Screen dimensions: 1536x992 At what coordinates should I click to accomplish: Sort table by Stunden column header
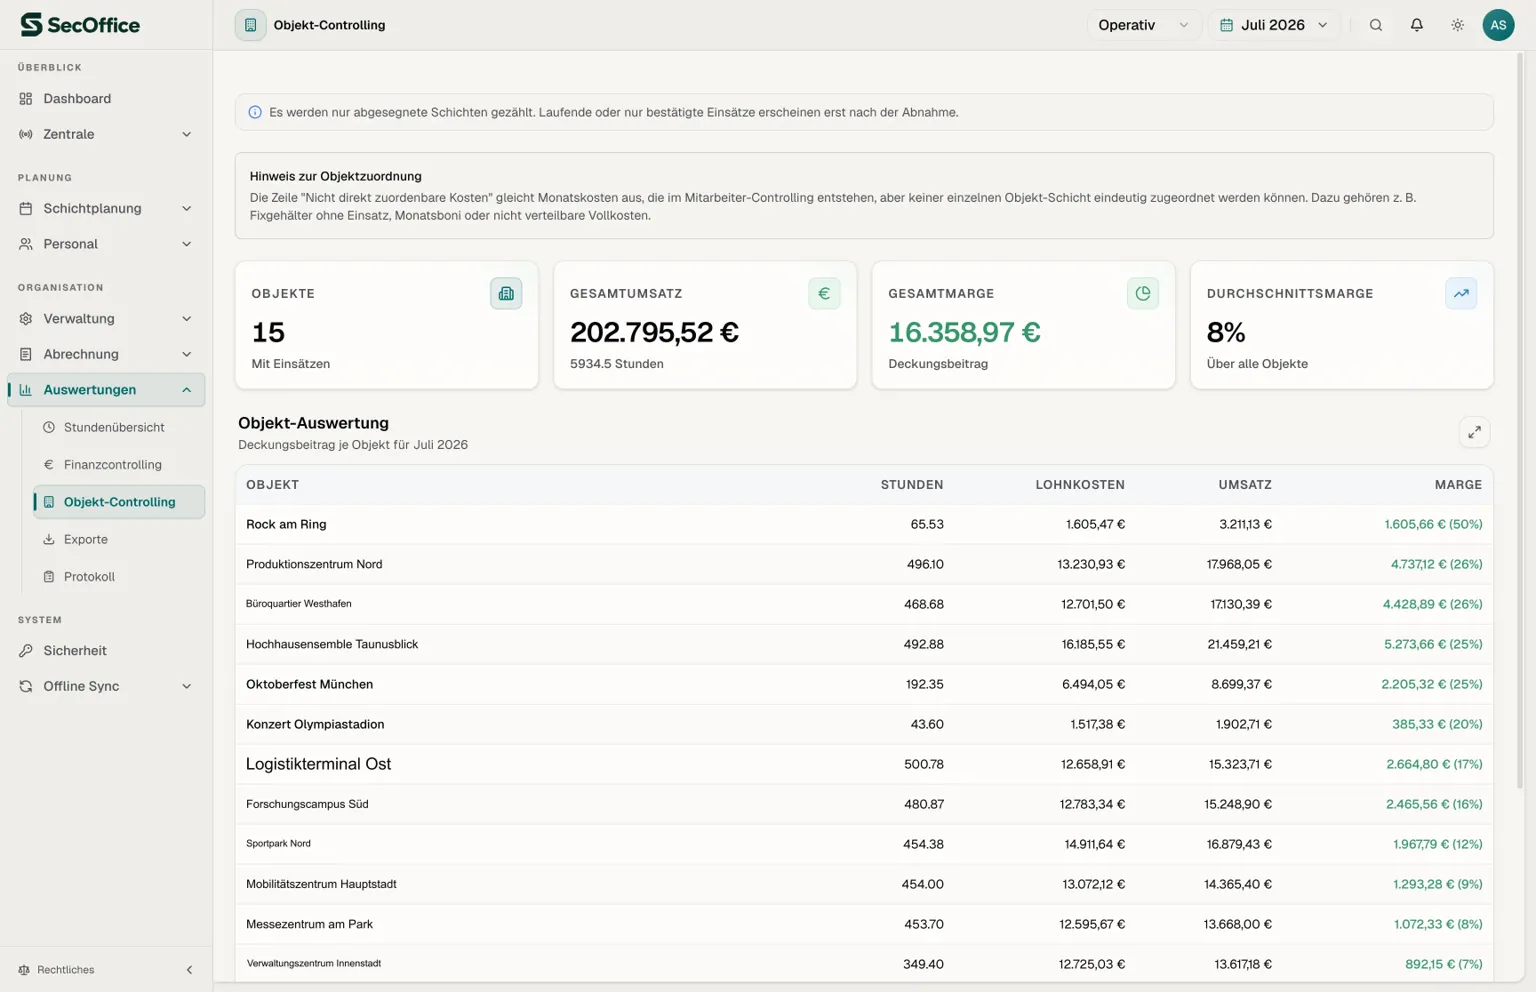pyautogui.click(x=912, y=485)
